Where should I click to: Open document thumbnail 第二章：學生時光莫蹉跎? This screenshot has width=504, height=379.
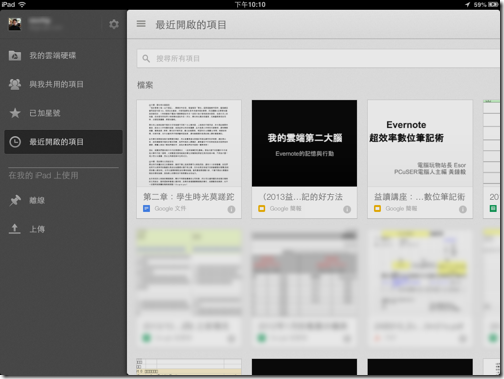click(x=189, y=143)
